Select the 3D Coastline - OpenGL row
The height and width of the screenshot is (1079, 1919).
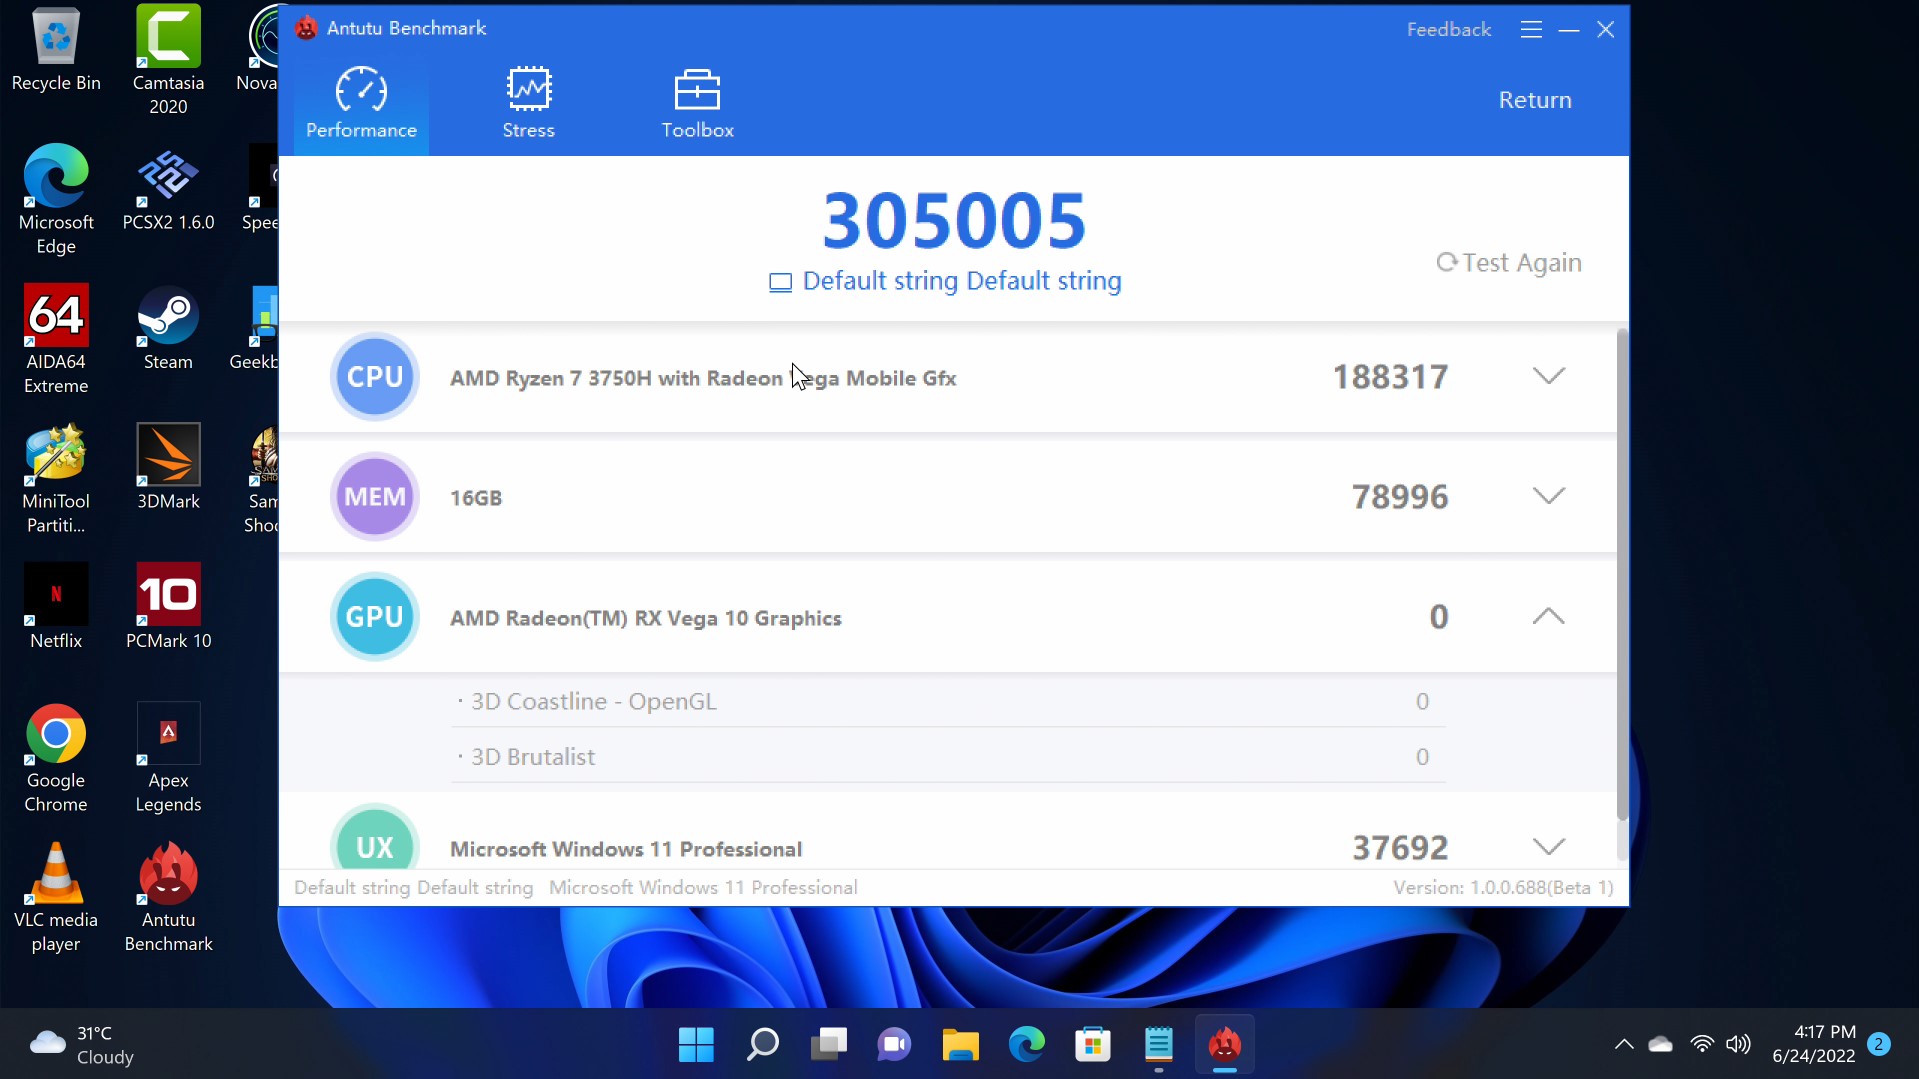[x=947, y=701]
